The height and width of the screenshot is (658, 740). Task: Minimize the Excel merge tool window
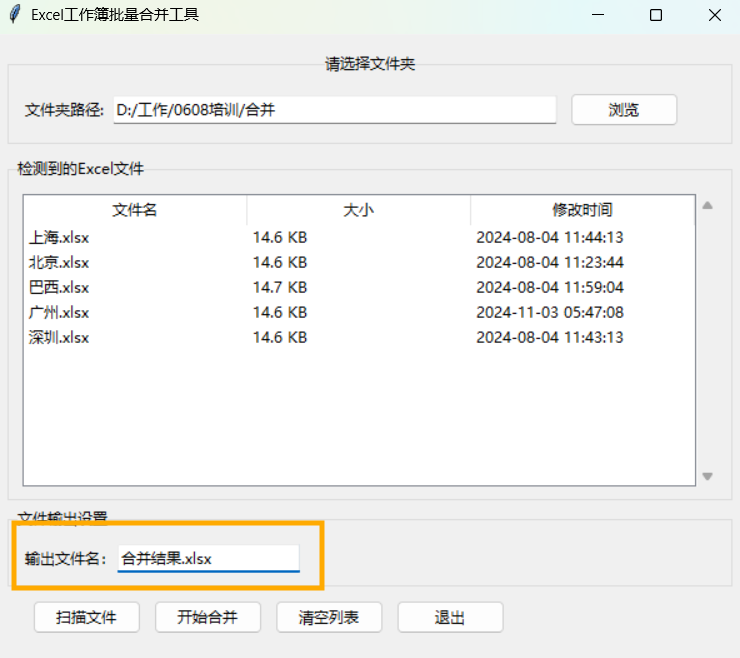[598, 15]
